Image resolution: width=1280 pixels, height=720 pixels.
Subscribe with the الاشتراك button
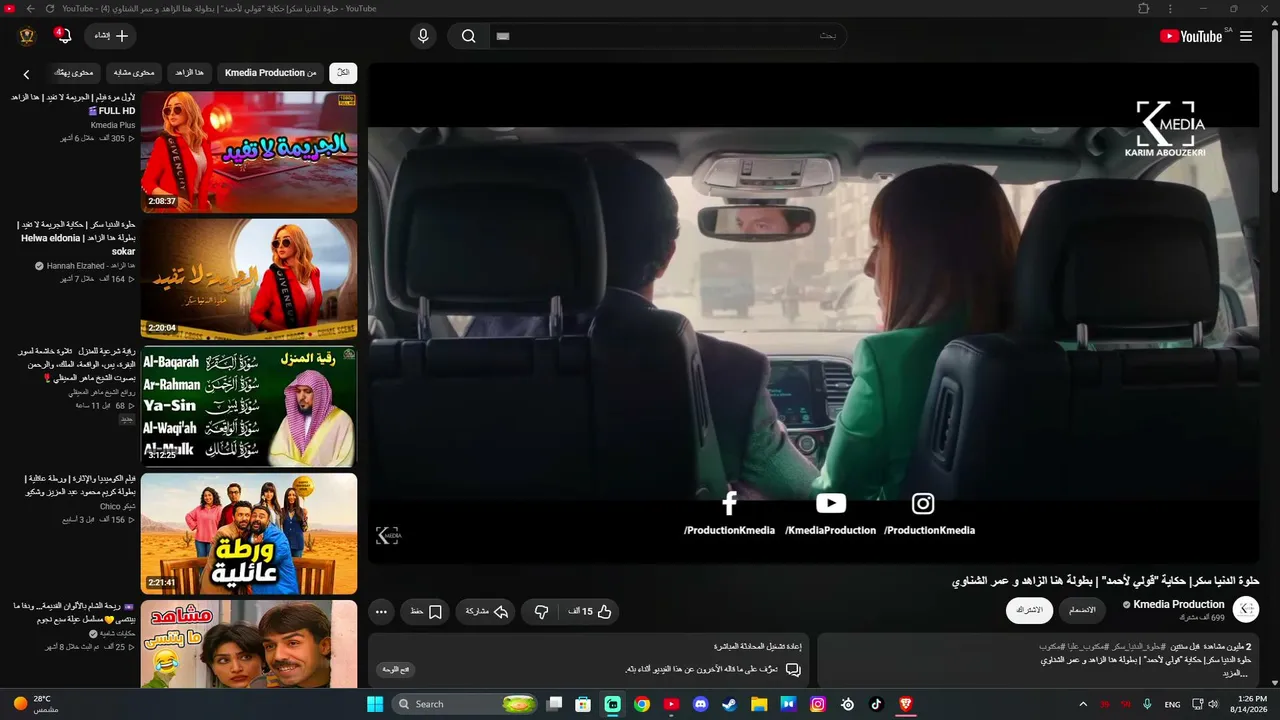pos(1029,610)
